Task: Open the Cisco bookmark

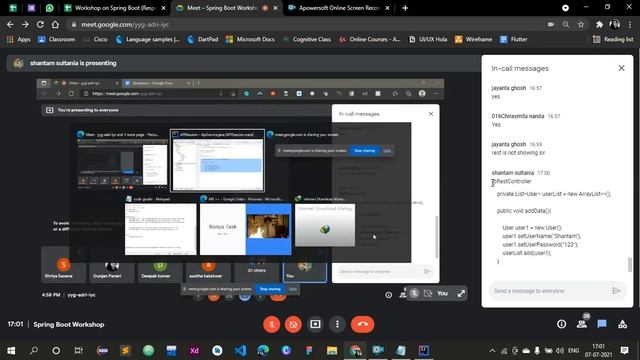Action: tap(96, 39)
